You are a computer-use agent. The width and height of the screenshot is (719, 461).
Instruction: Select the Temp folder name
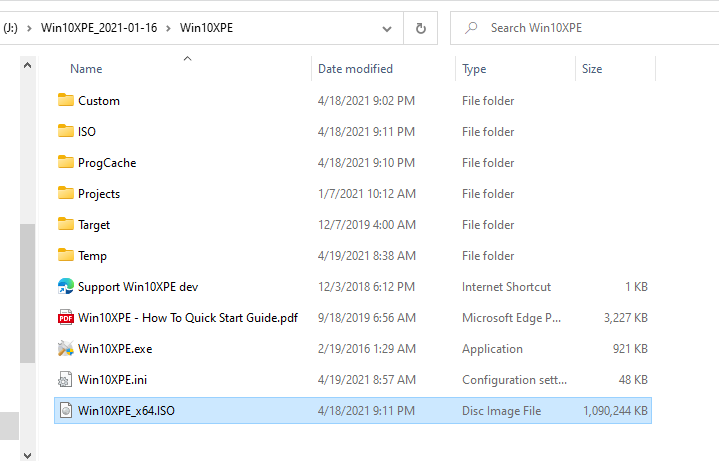[92, 255]
